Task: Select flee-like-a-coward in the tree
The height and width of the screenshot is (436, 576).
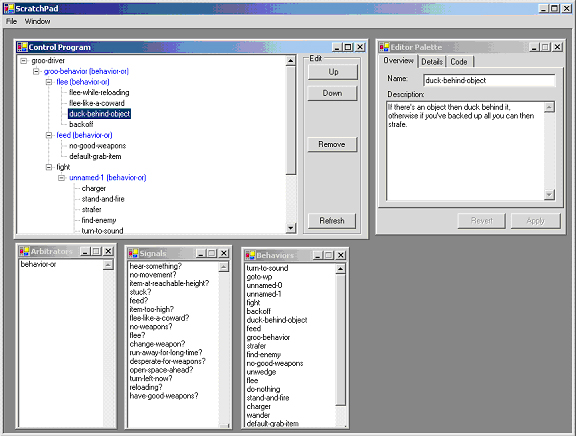Action: [97, 103]
